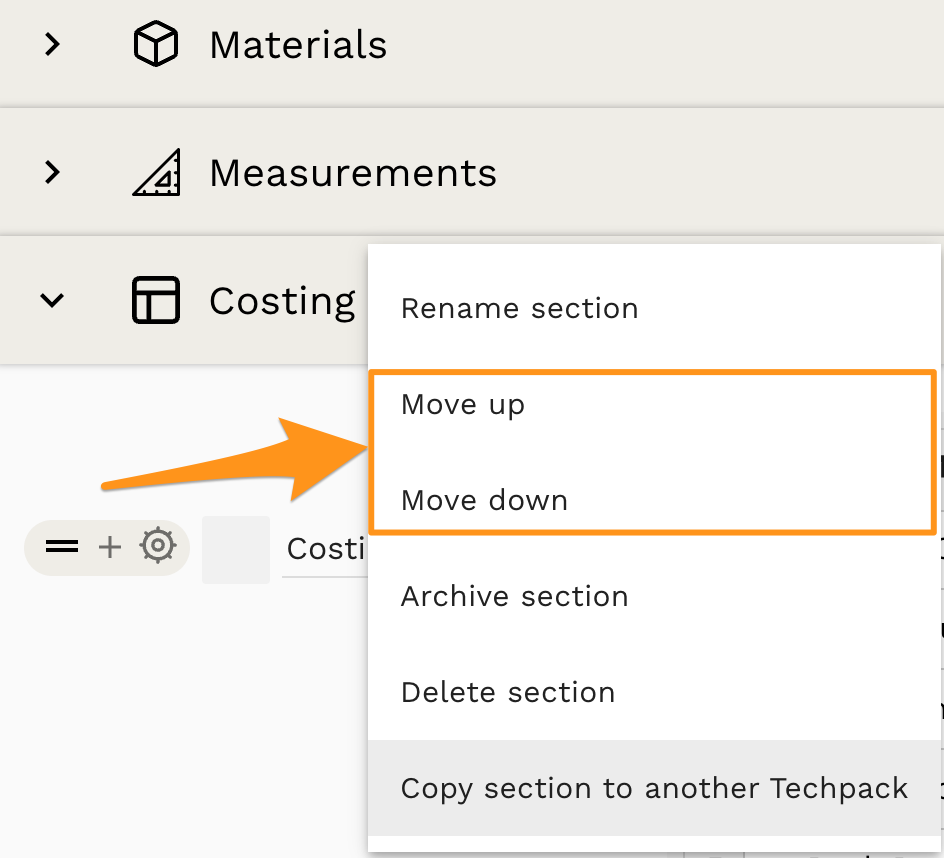The image size is (944, 858).
Task: Select Copy section to another Techpack
Action: point(654,788)
